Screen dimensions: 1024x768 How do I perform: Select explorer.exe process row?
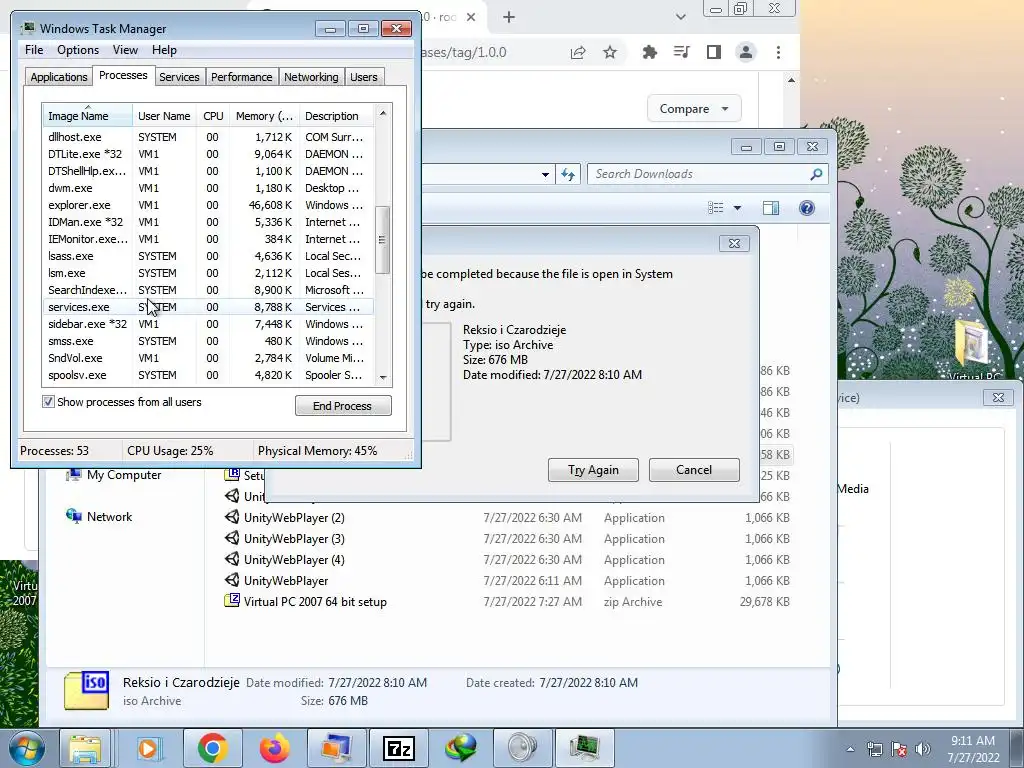pyautogui.click(x=208, y=205)
